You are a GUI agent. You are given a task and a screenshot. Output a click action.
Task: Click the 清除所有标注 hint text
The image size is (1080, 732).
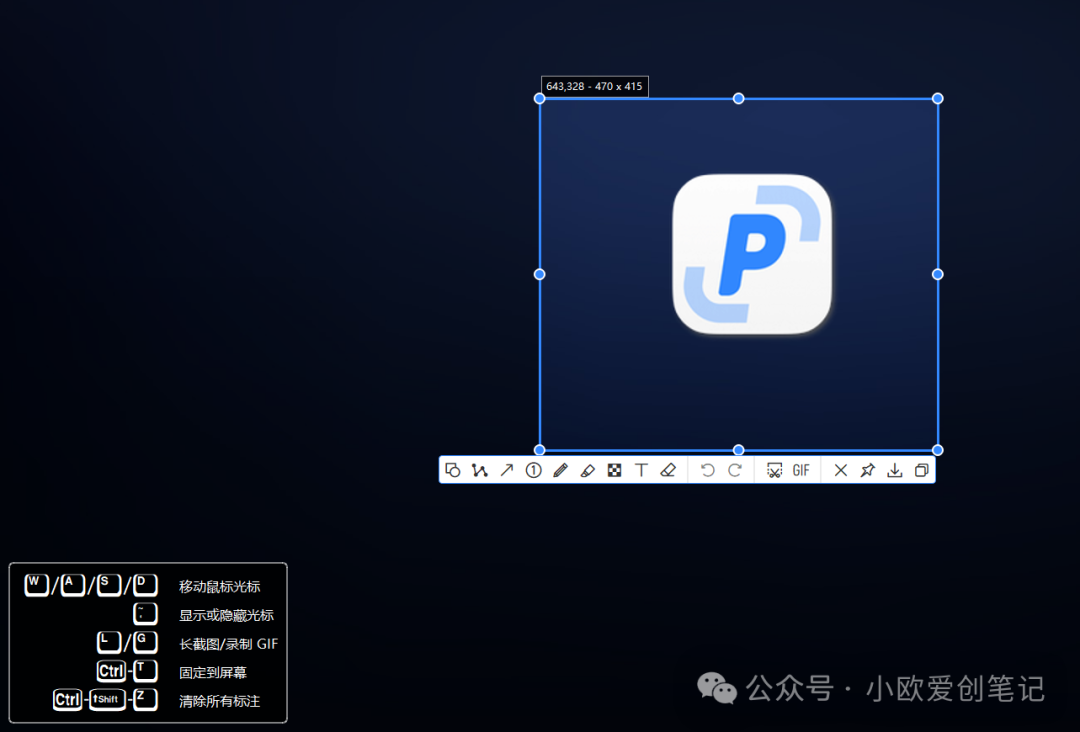click(220, 701)
